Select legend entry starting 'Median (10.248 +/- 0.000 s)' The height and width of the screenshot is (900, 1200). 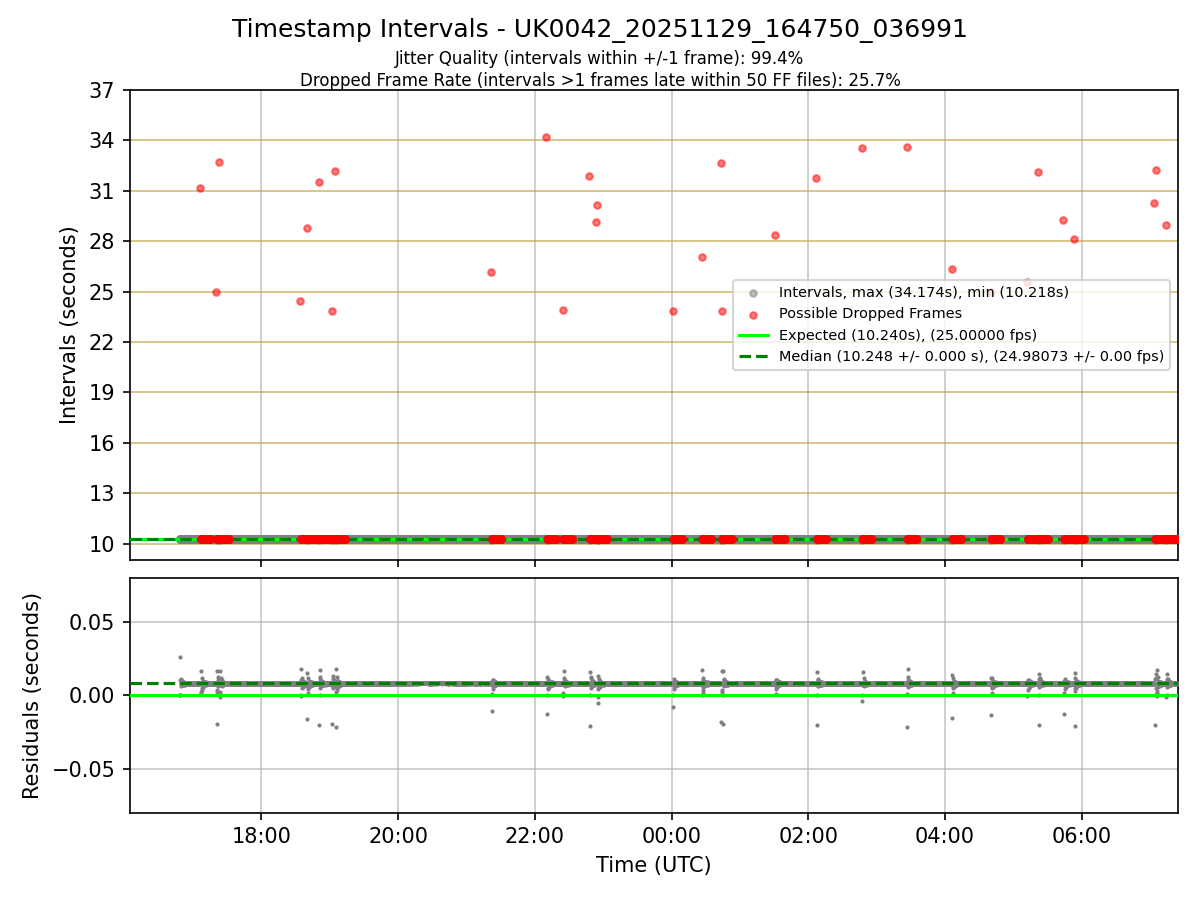click(971, 355)
